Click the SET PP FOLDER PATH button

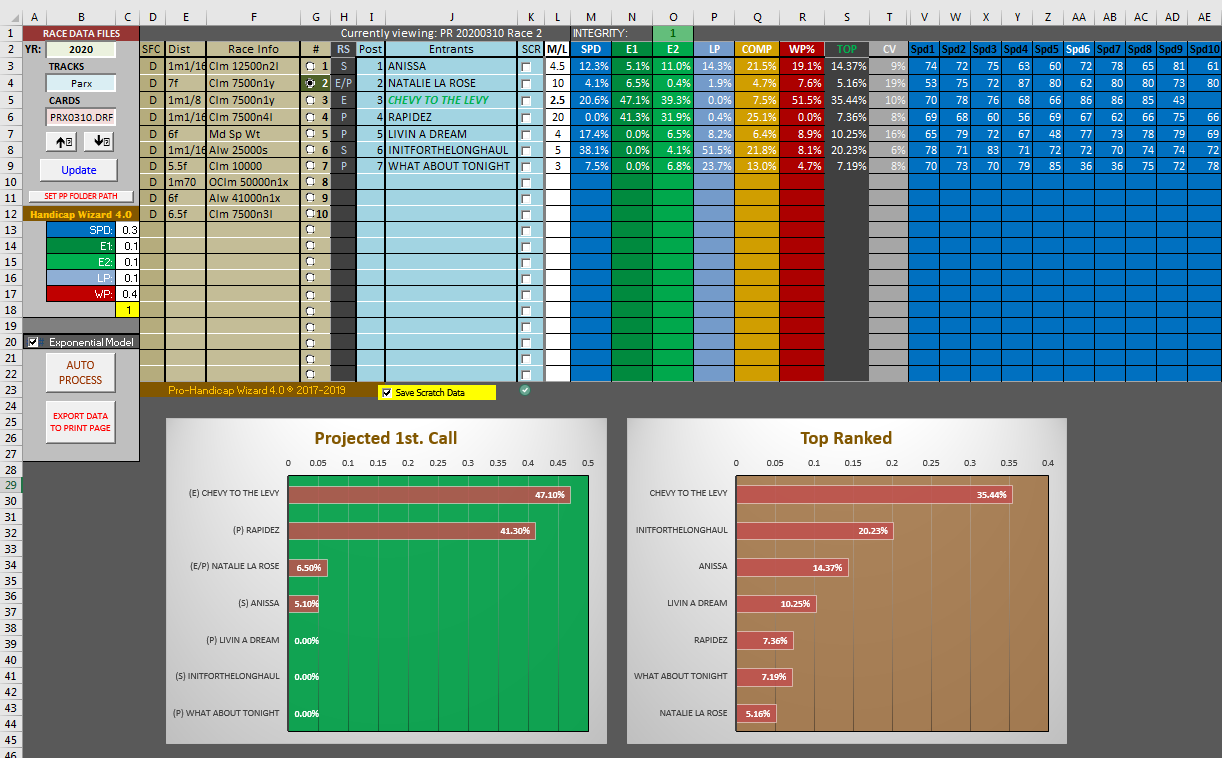[80, 196]
